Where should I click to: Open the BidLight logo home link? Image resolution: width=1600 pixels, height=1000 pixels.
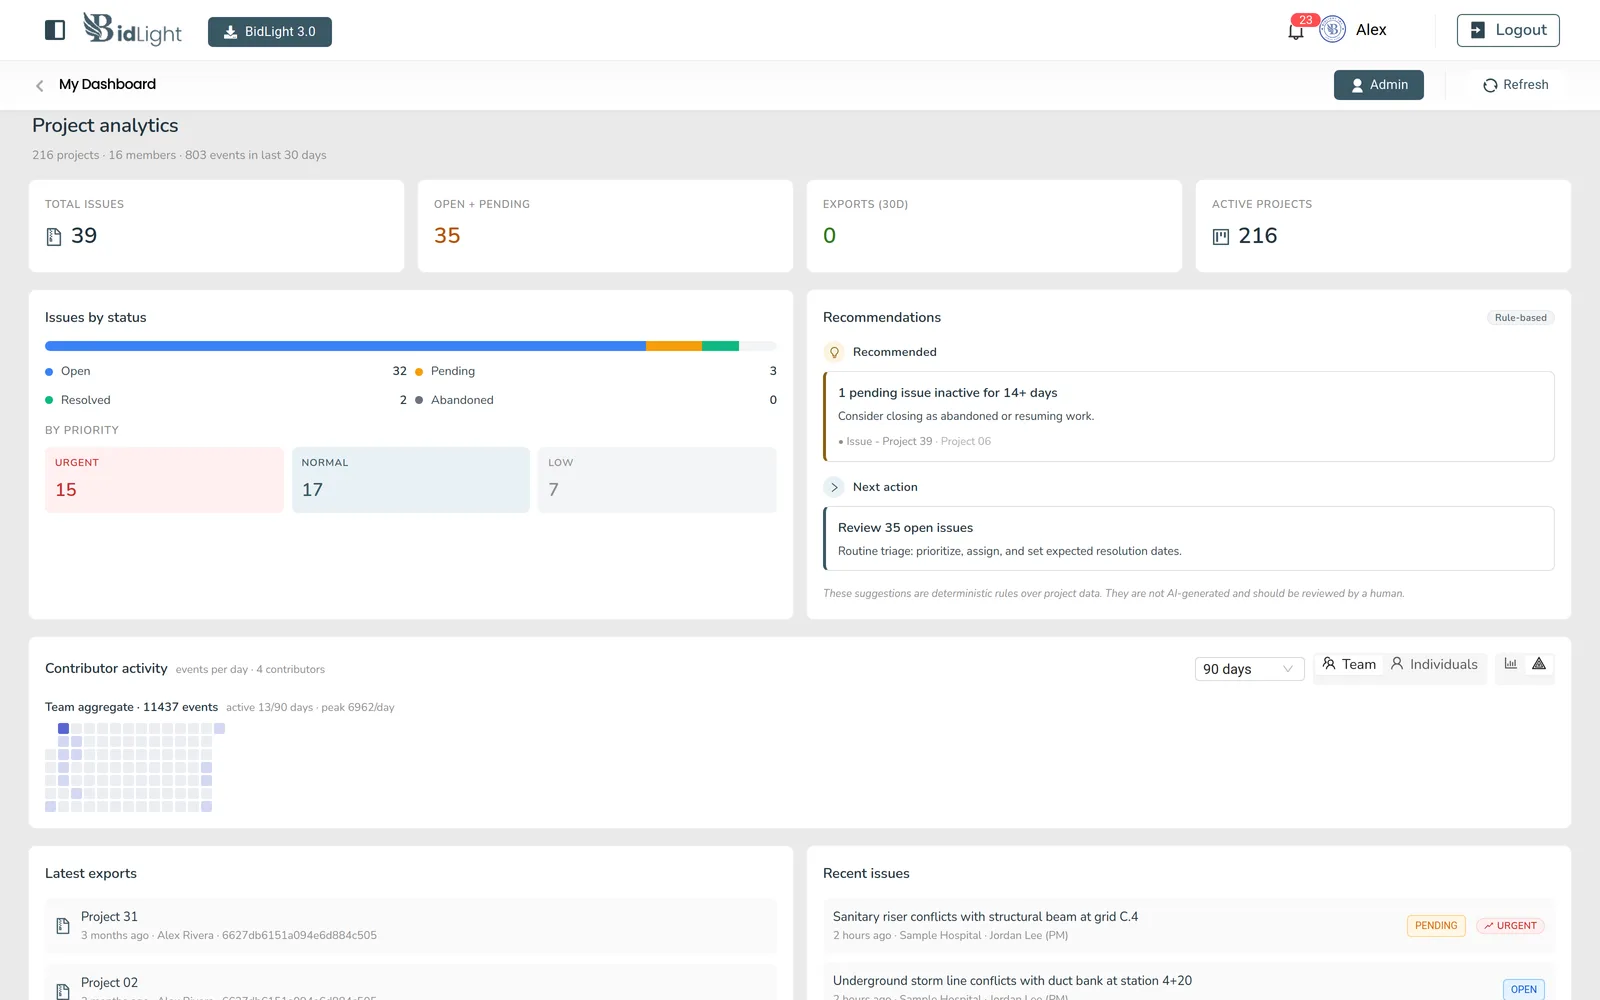132,30
